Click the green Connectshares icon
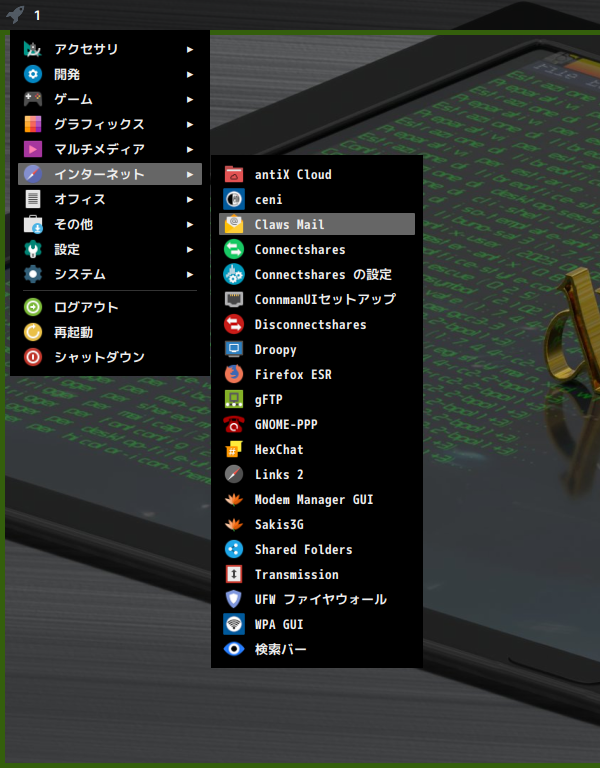Viewport: 600px width, 768px height. coord(234,249)
